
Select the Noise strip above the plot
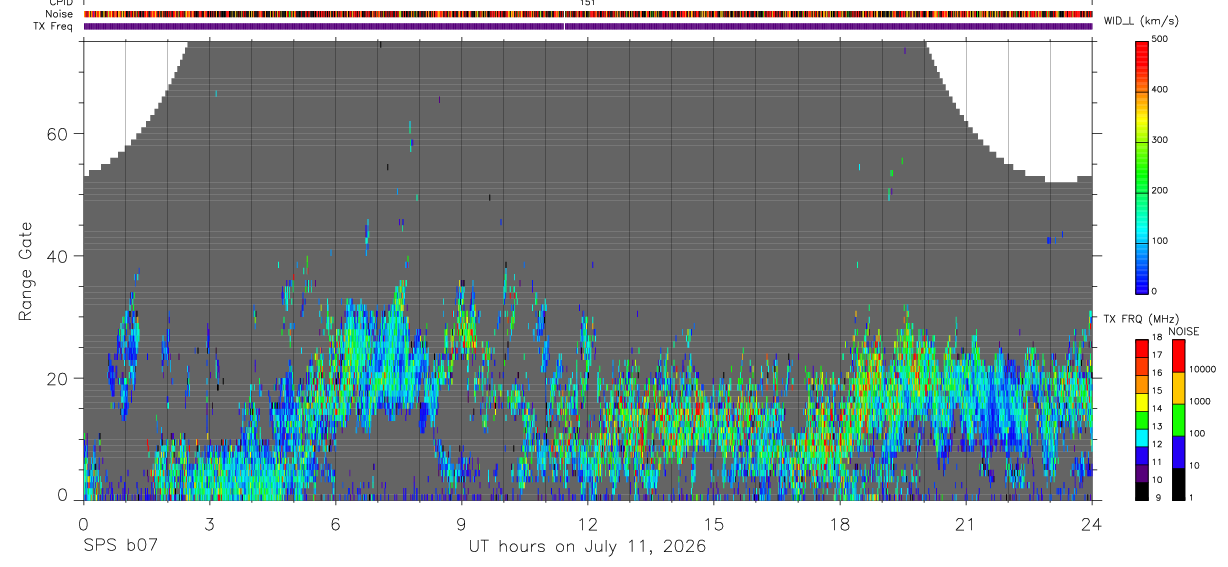(x=587, y=14)
